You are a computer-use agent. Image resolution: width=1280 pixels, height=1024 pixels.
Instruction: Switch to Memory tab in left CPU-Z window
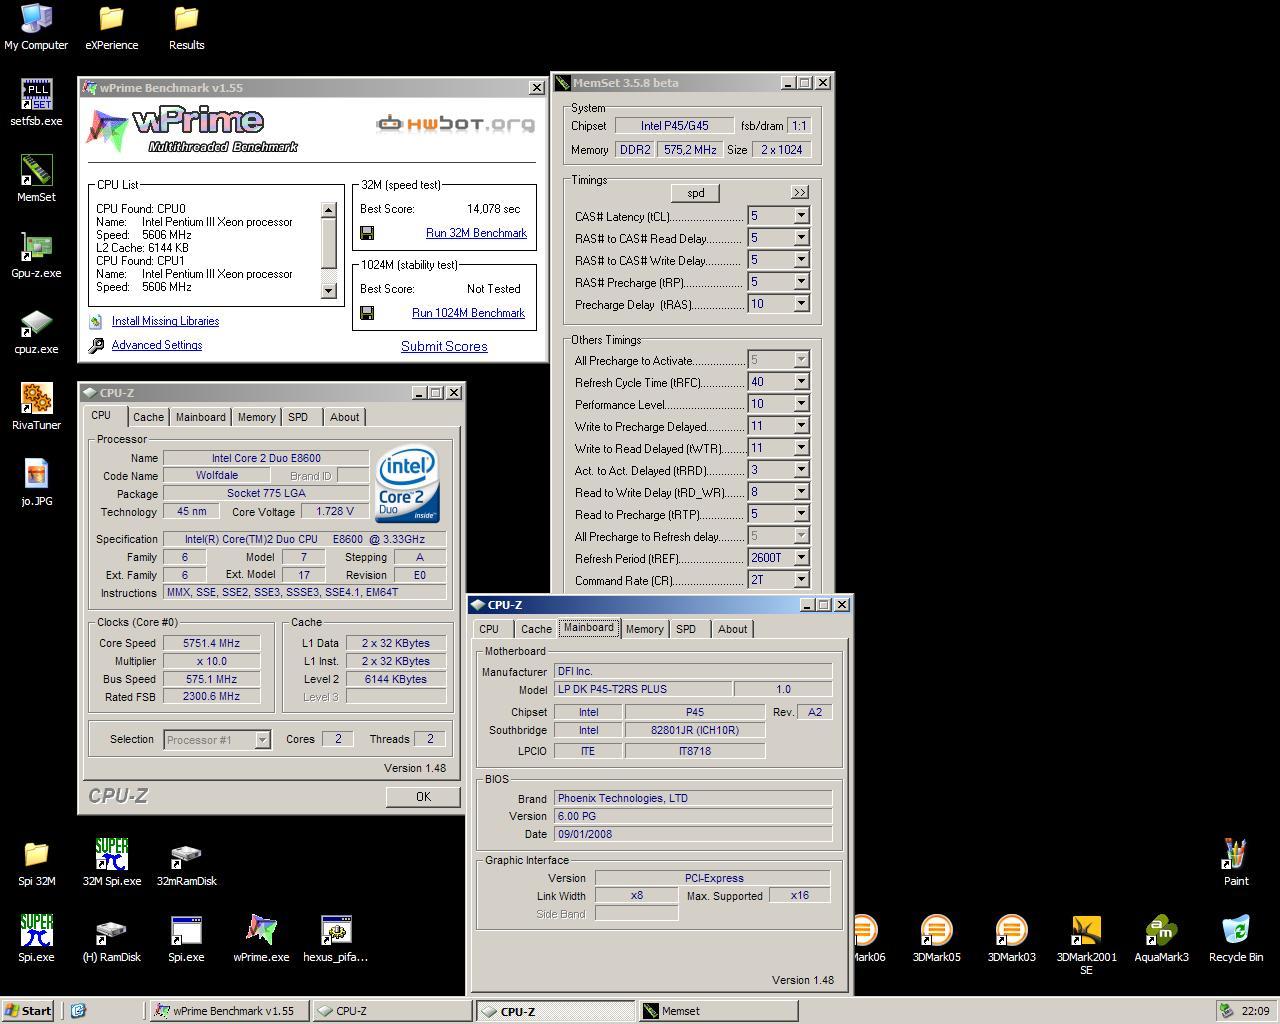coord(256,417)
